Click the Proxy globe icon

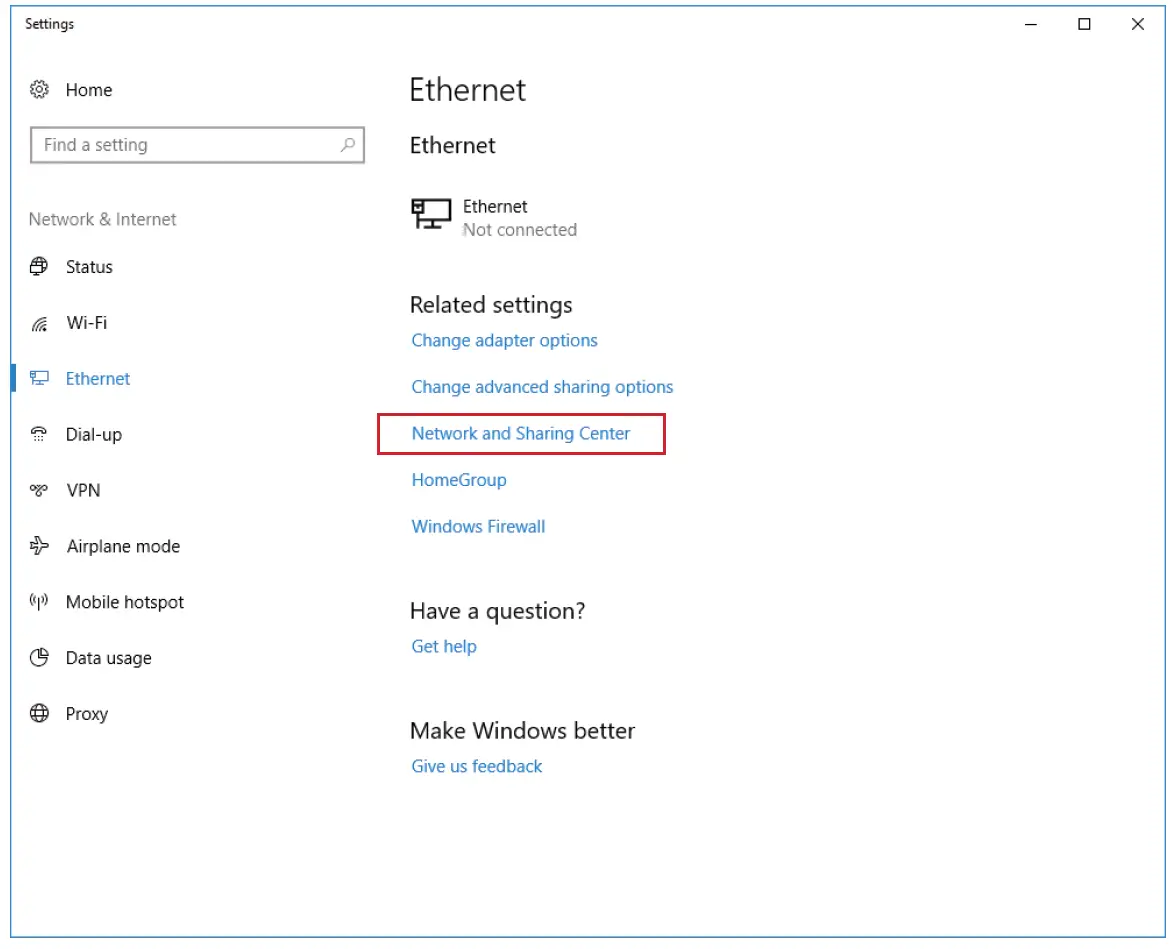(39, 714)
